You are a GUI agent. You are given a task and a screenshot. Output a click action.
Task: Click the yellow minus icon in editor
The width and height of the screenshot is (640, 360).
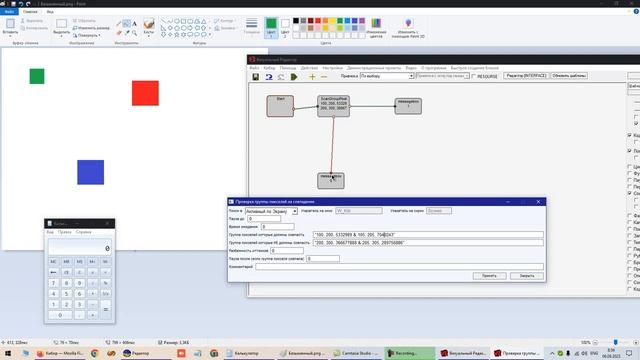(324, 77)
